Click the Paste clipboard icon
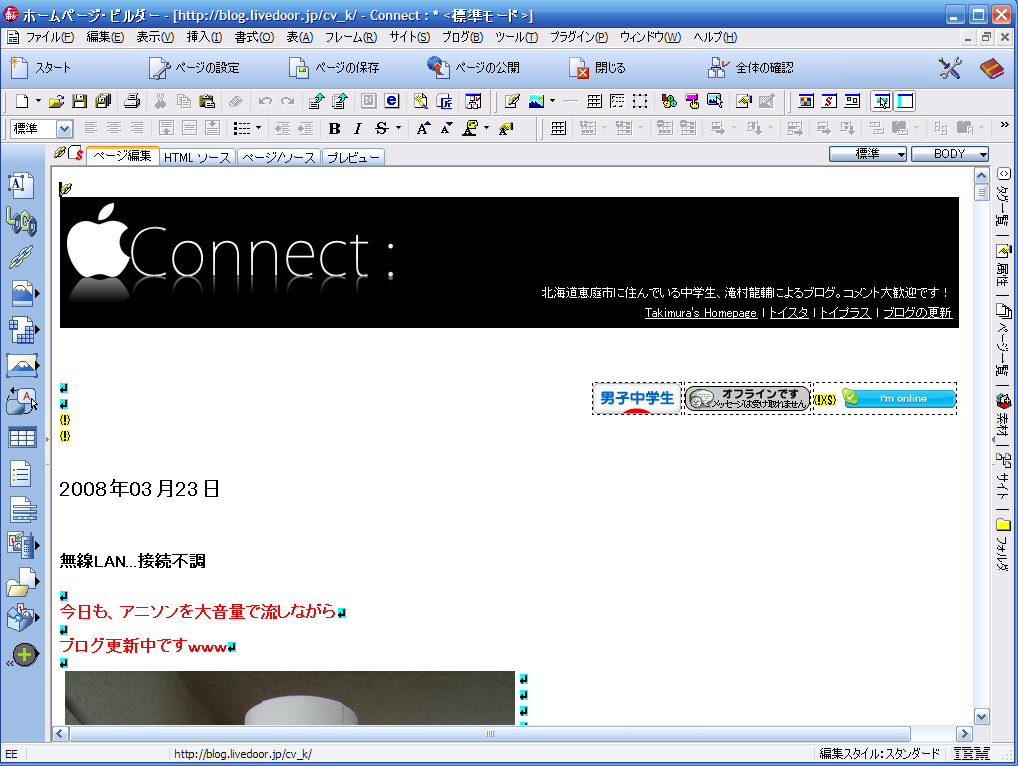The image size is (1018, 766). pos(207,101)
